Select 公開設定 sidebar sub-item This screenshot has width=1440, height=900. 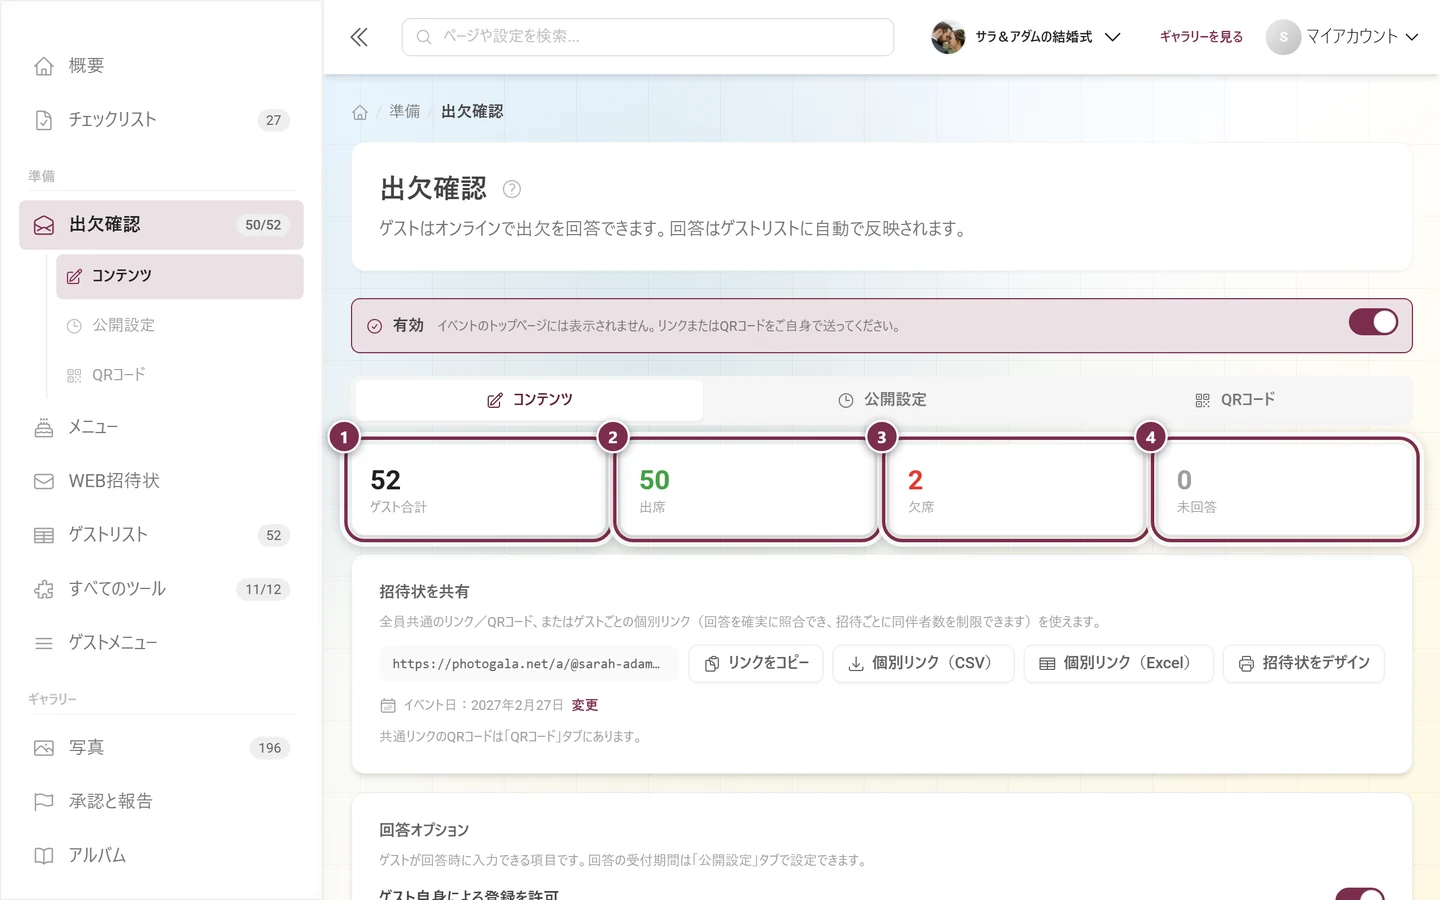click(180, 326)
